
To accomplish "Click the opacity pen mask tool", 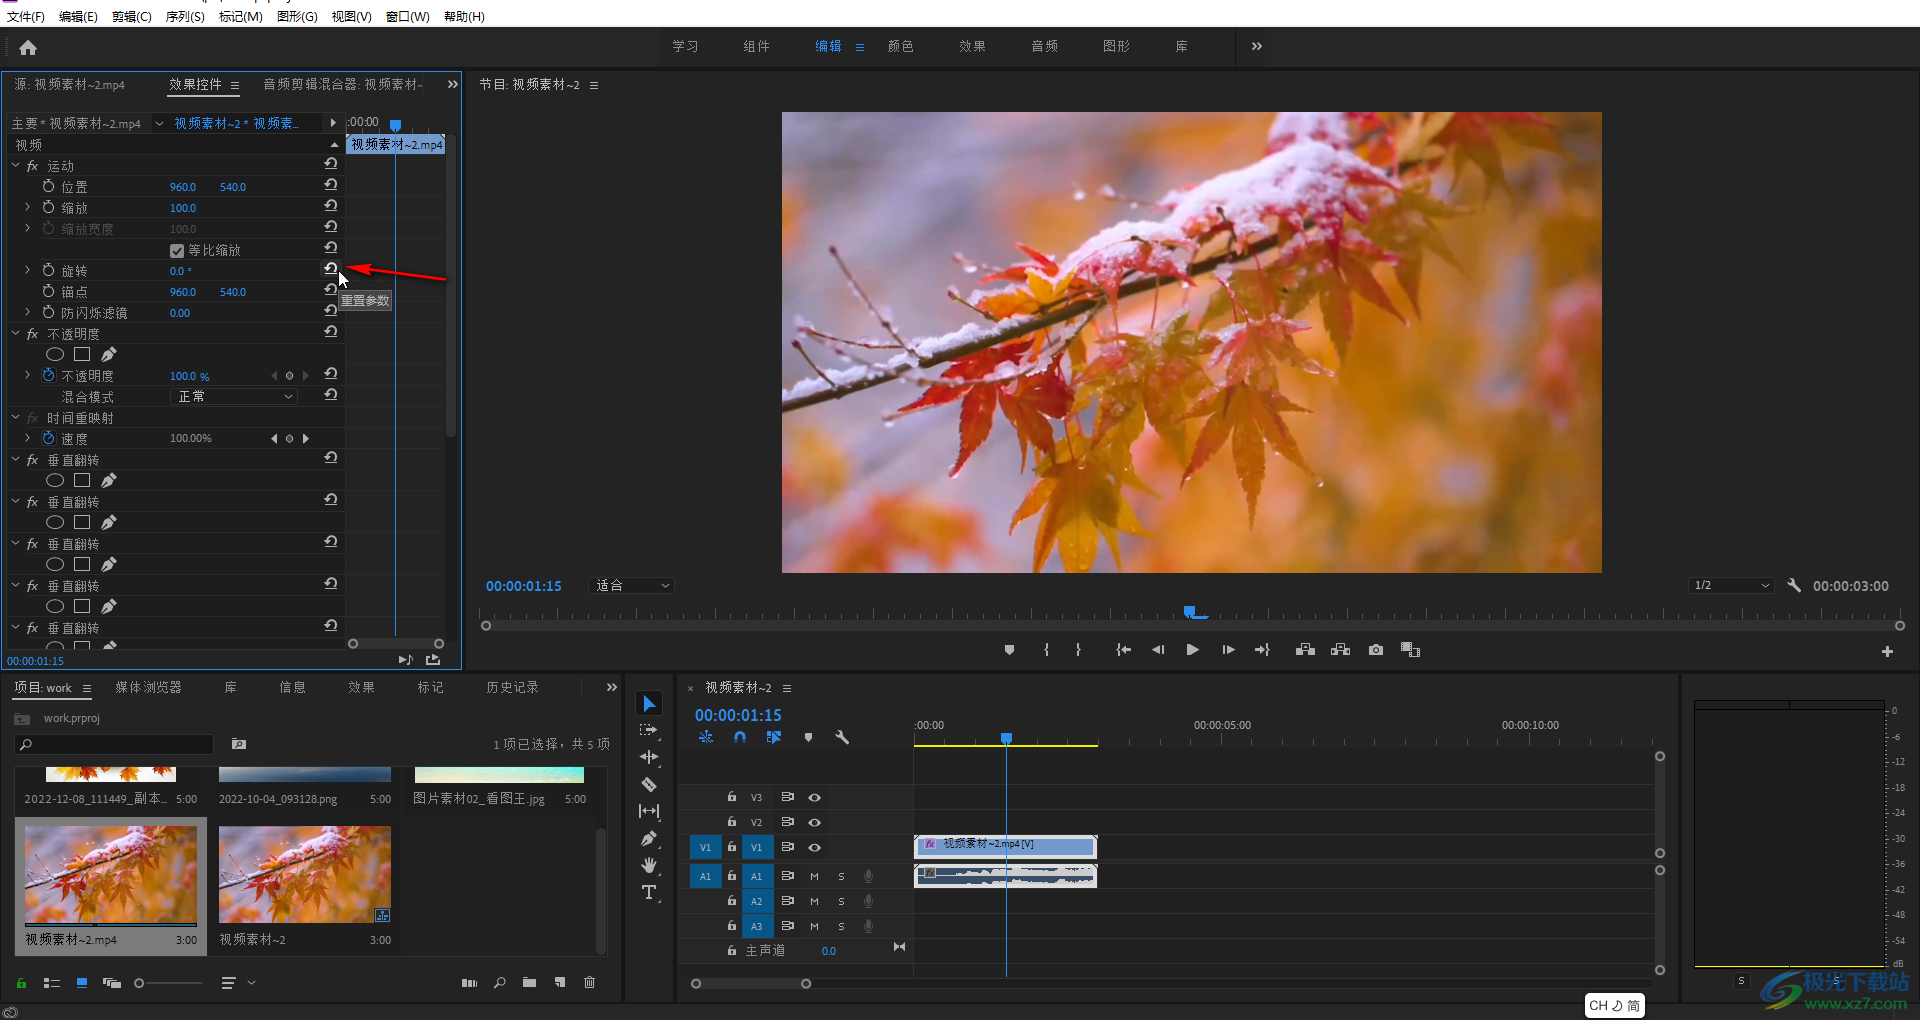I will tap(109, 354).
